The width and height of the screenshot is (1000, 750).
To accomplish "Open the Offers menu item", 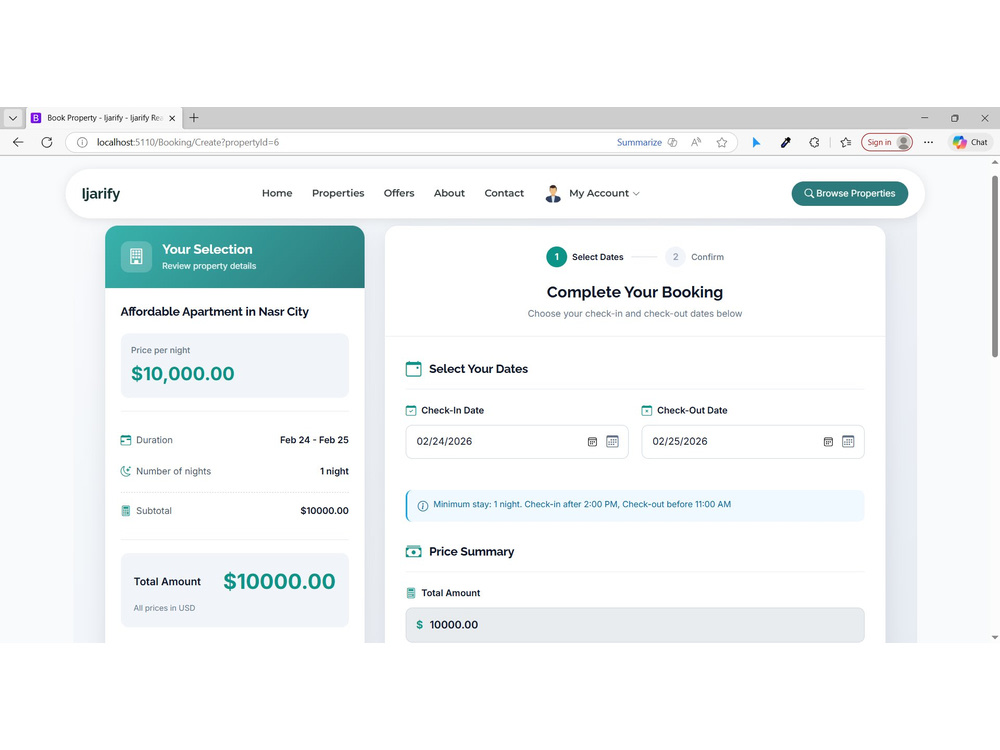I will tap(399, 193).
